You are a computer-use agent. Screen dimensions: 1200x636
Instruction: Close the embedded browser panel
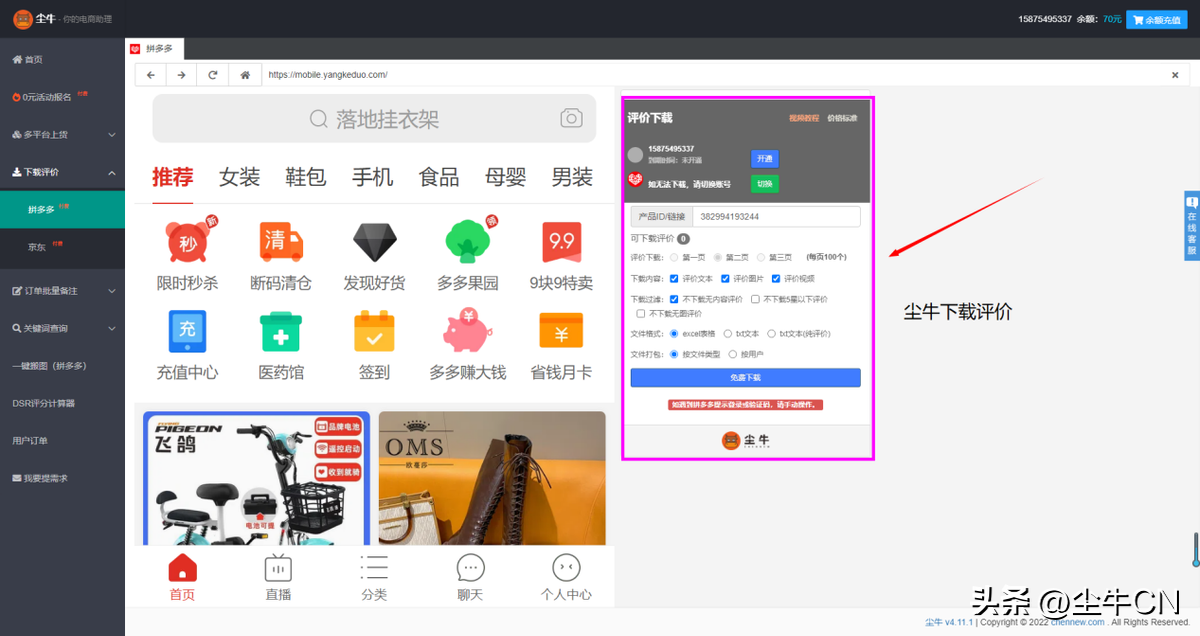pyautogui.click(x=1175, y=75)
